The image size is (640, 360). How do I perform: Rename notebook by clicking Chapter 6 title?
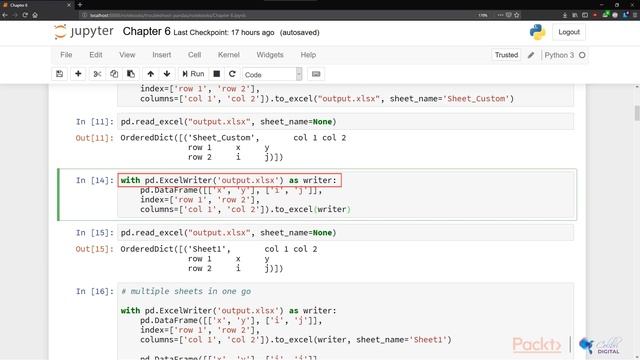[x=147, y=31]
